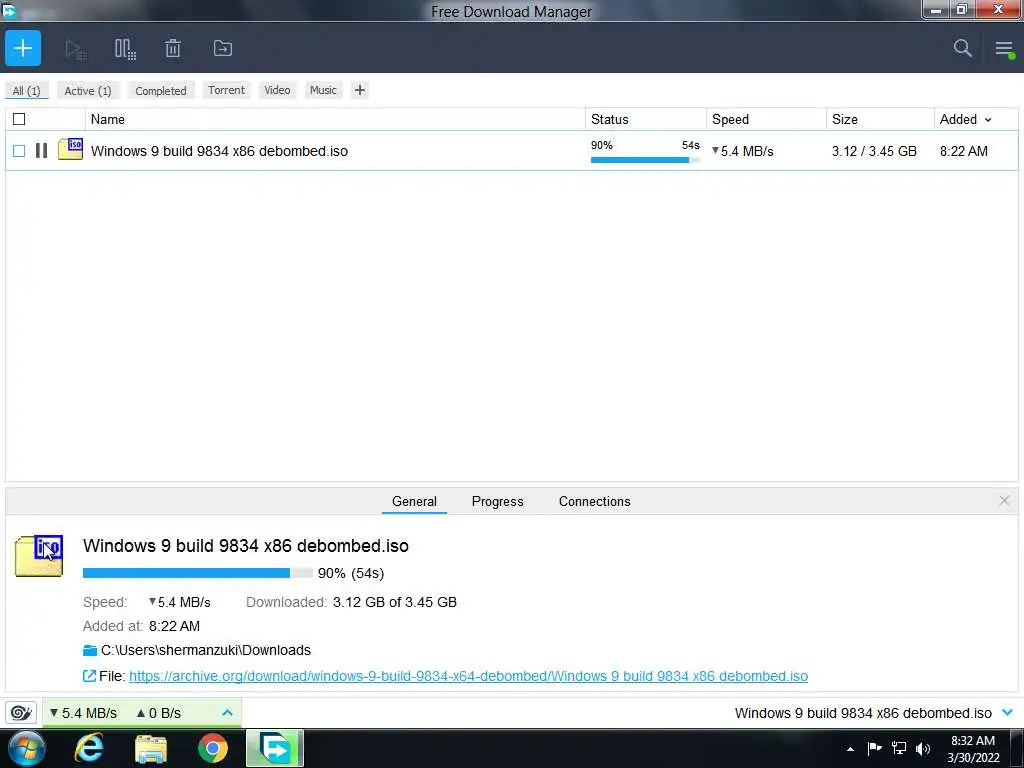Delete selected download with trash icon
The image size is (1024, 768).
pos(172,48)
